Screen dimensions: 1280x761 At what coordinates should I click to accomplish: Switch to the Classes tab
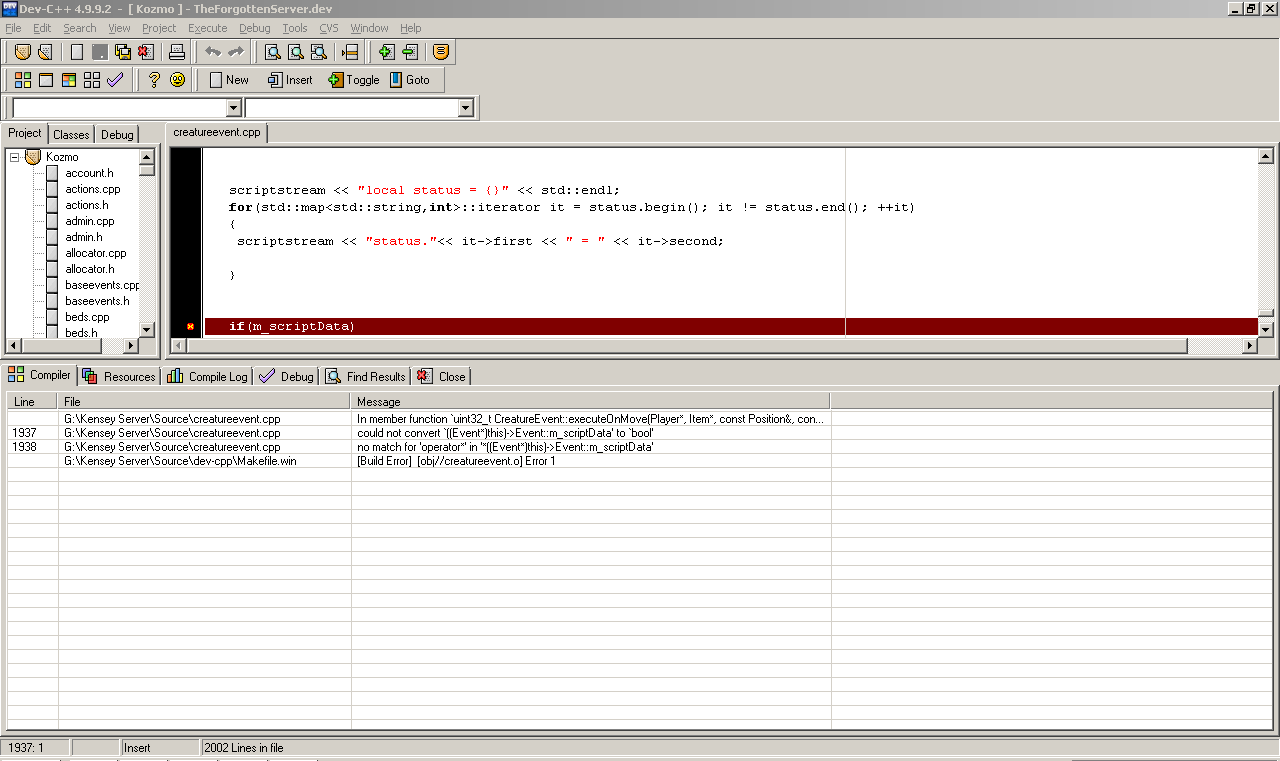tap(71, 135)
